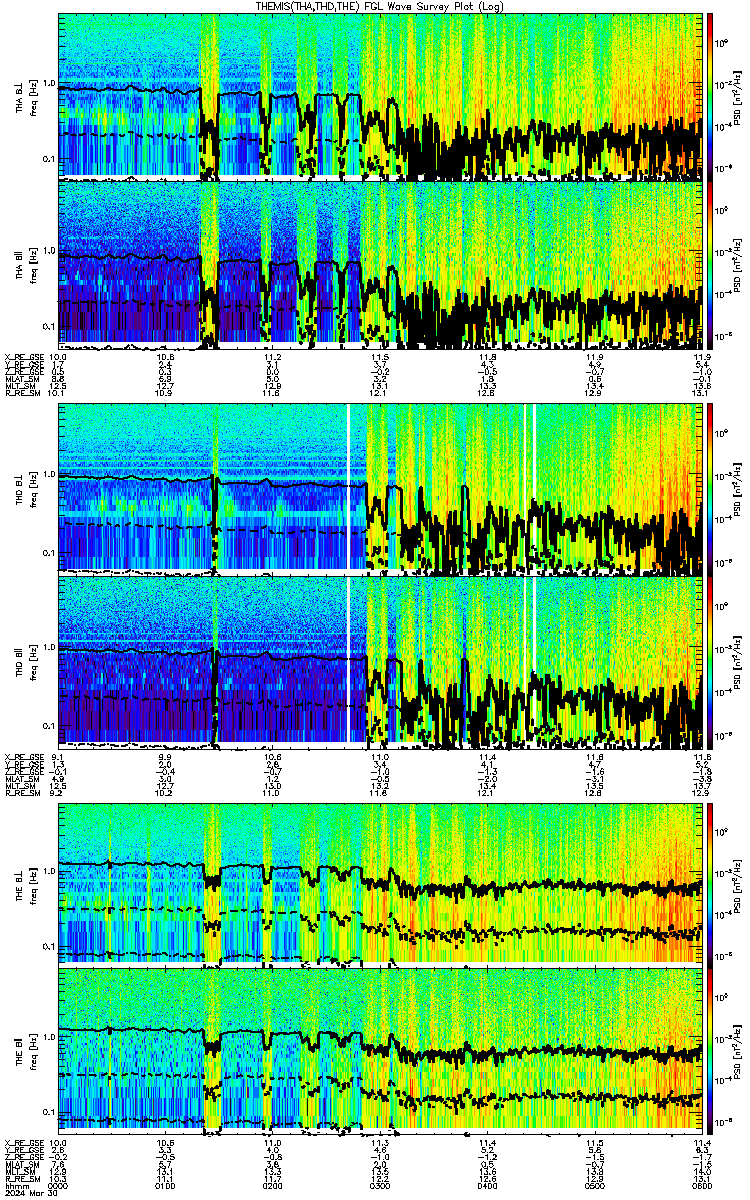Image resolution: width=750 pixels, height=1200 pixels.
Task: Click the THE B⊥ spectrogram panel
Action: (x=380, y=884)
